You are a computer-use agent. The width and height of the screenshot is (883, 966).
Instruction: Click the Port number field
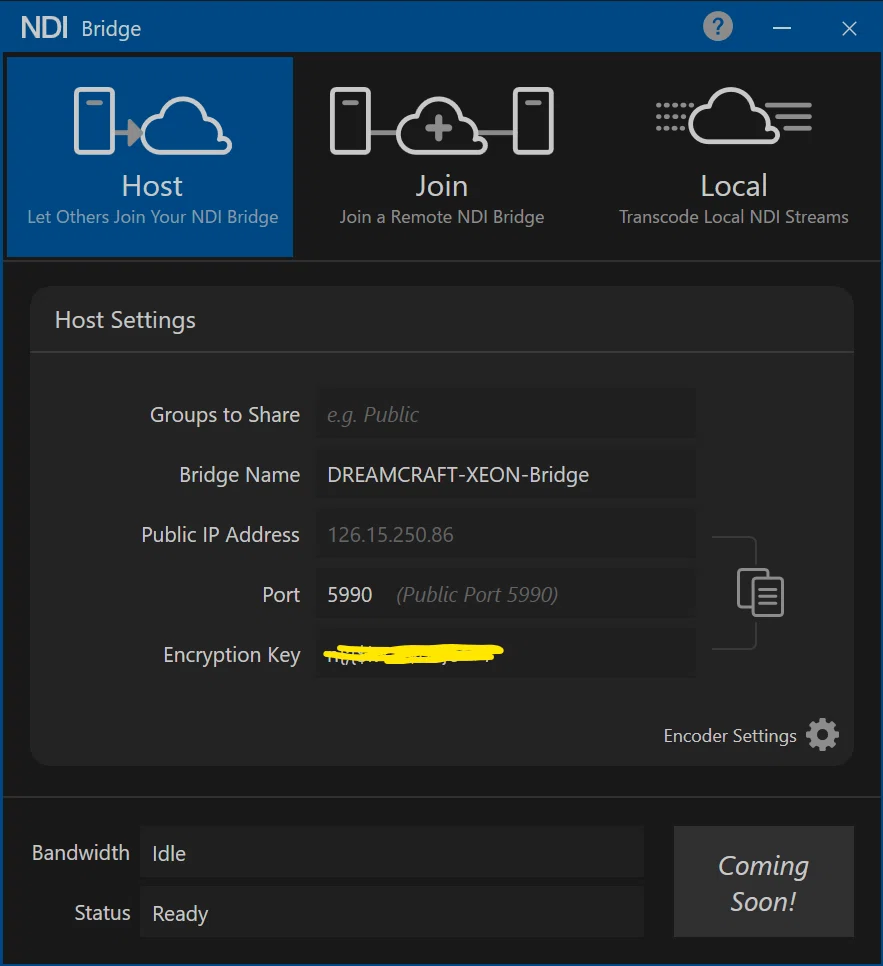tap(506, 595)
